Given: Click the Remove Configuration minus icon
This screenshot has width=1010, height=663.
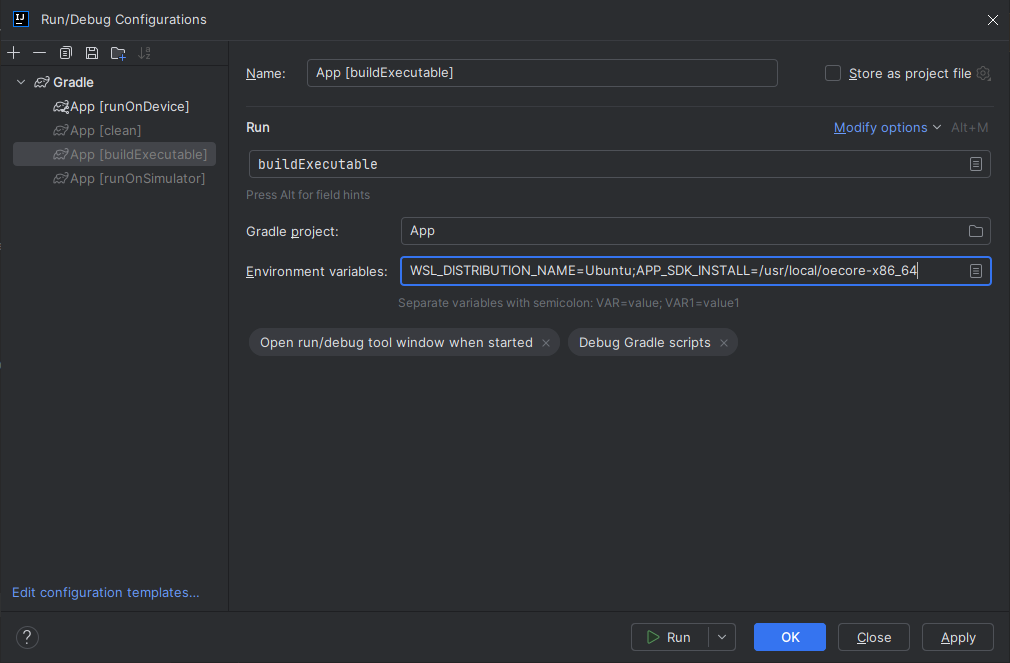Looking at the screenshot, I should tap(39, 52).
